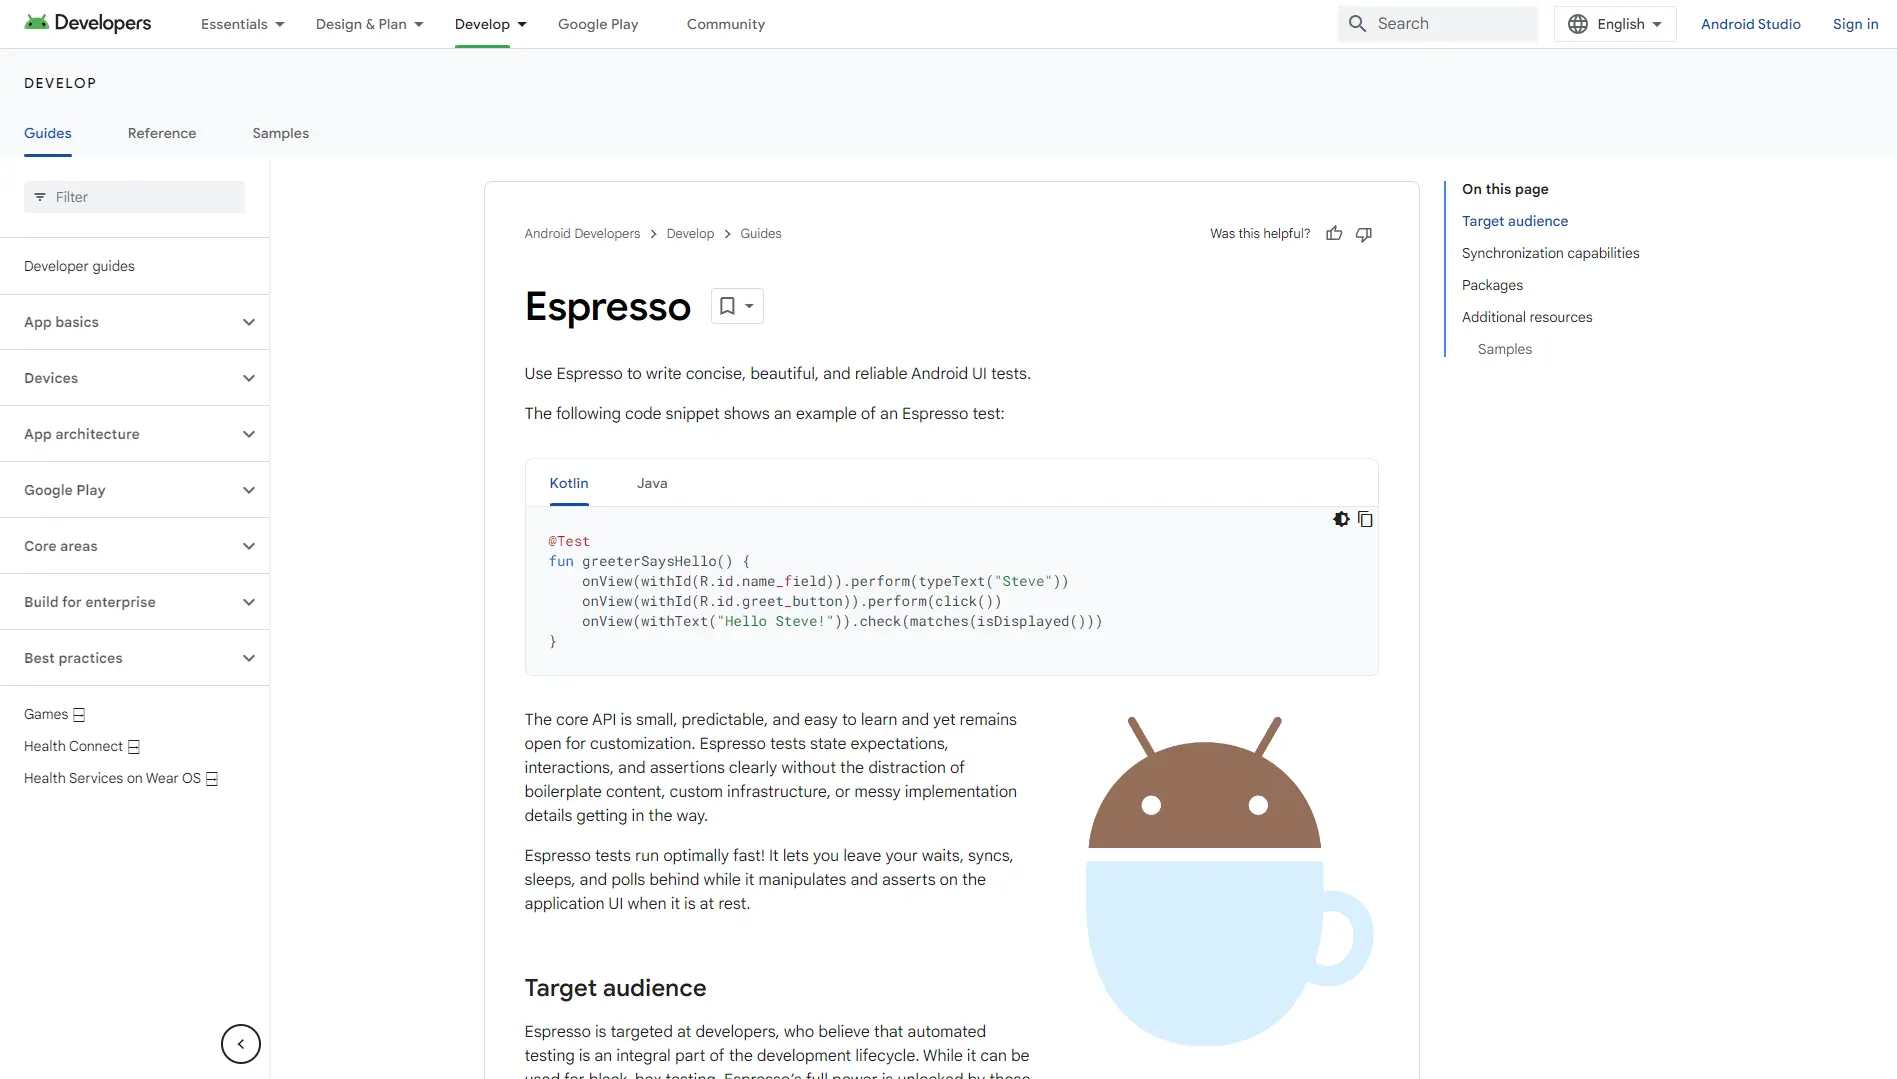Open the English language dropdown
Image resolution: width=1897 pixels, height=1079 pixels.
1615,24
